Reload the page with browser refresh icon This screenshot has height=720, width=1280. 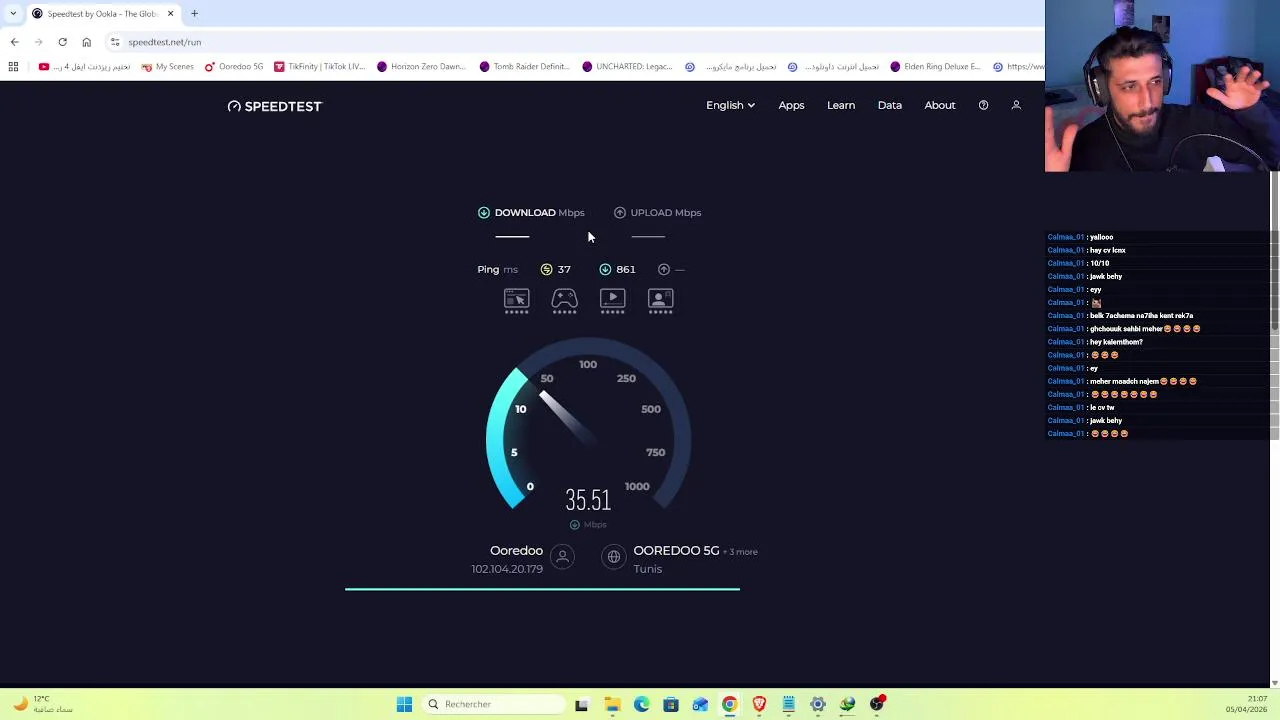click(x=62, y=42)
